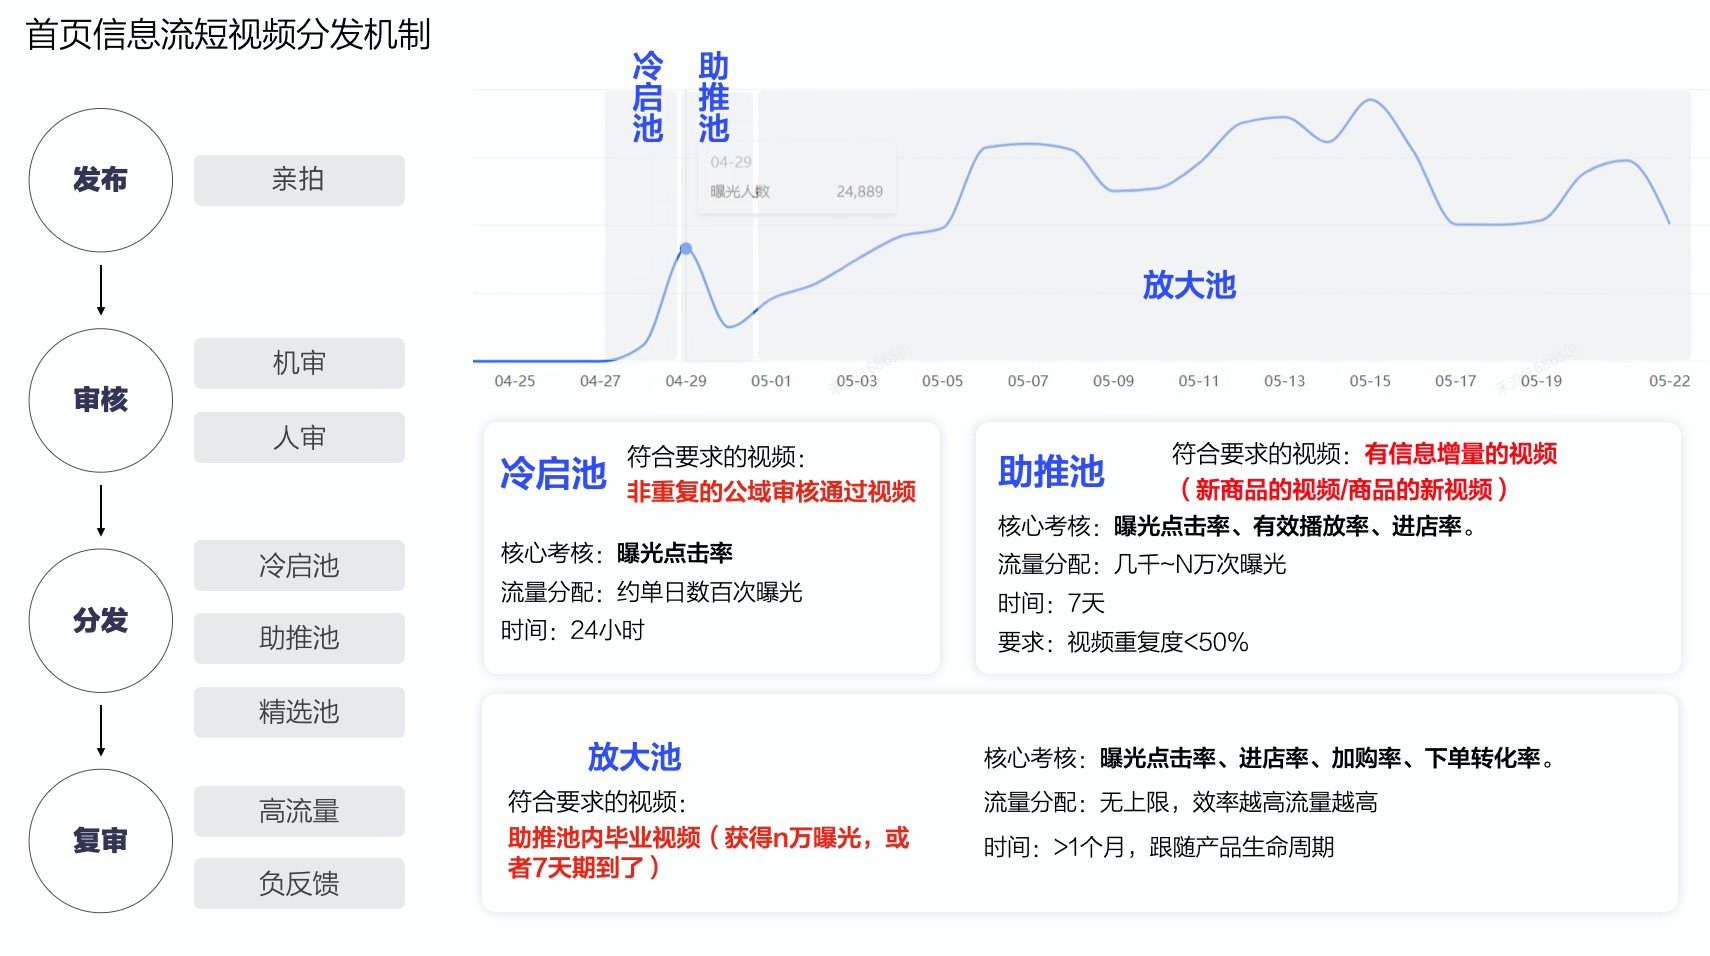Click the 05-15 date on chart axis
The image size is (1710, 956).
(x=1369, y=381)
